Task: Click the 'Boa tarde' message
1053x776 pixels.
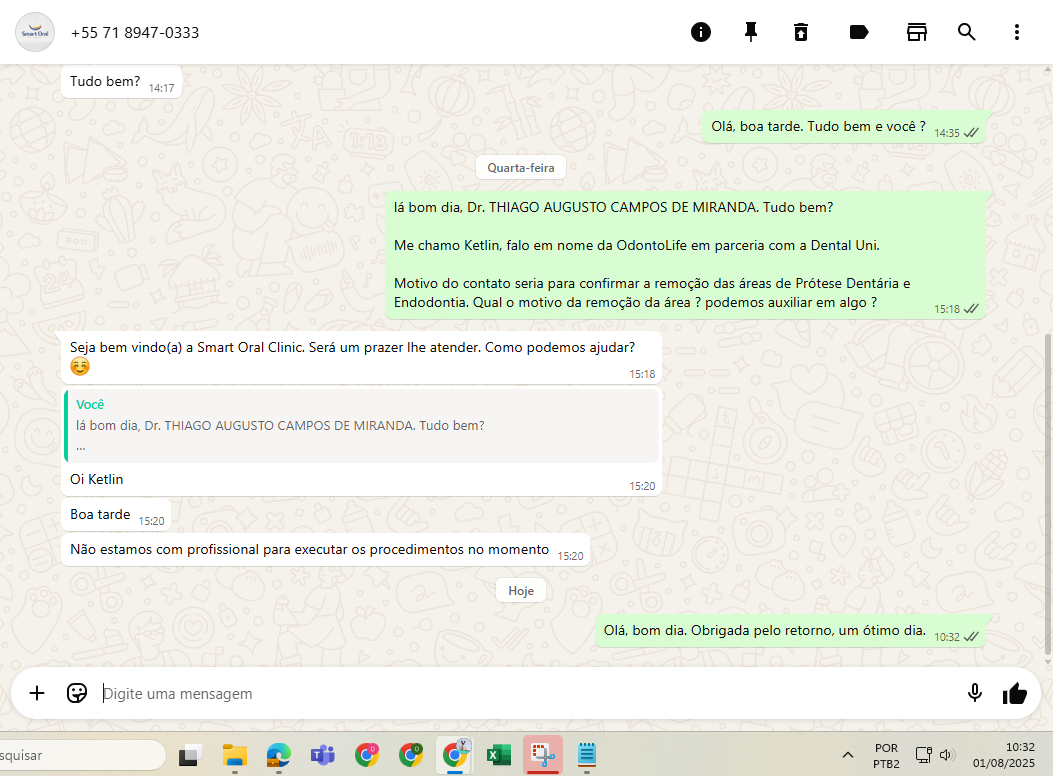Action: pos(116,515)
